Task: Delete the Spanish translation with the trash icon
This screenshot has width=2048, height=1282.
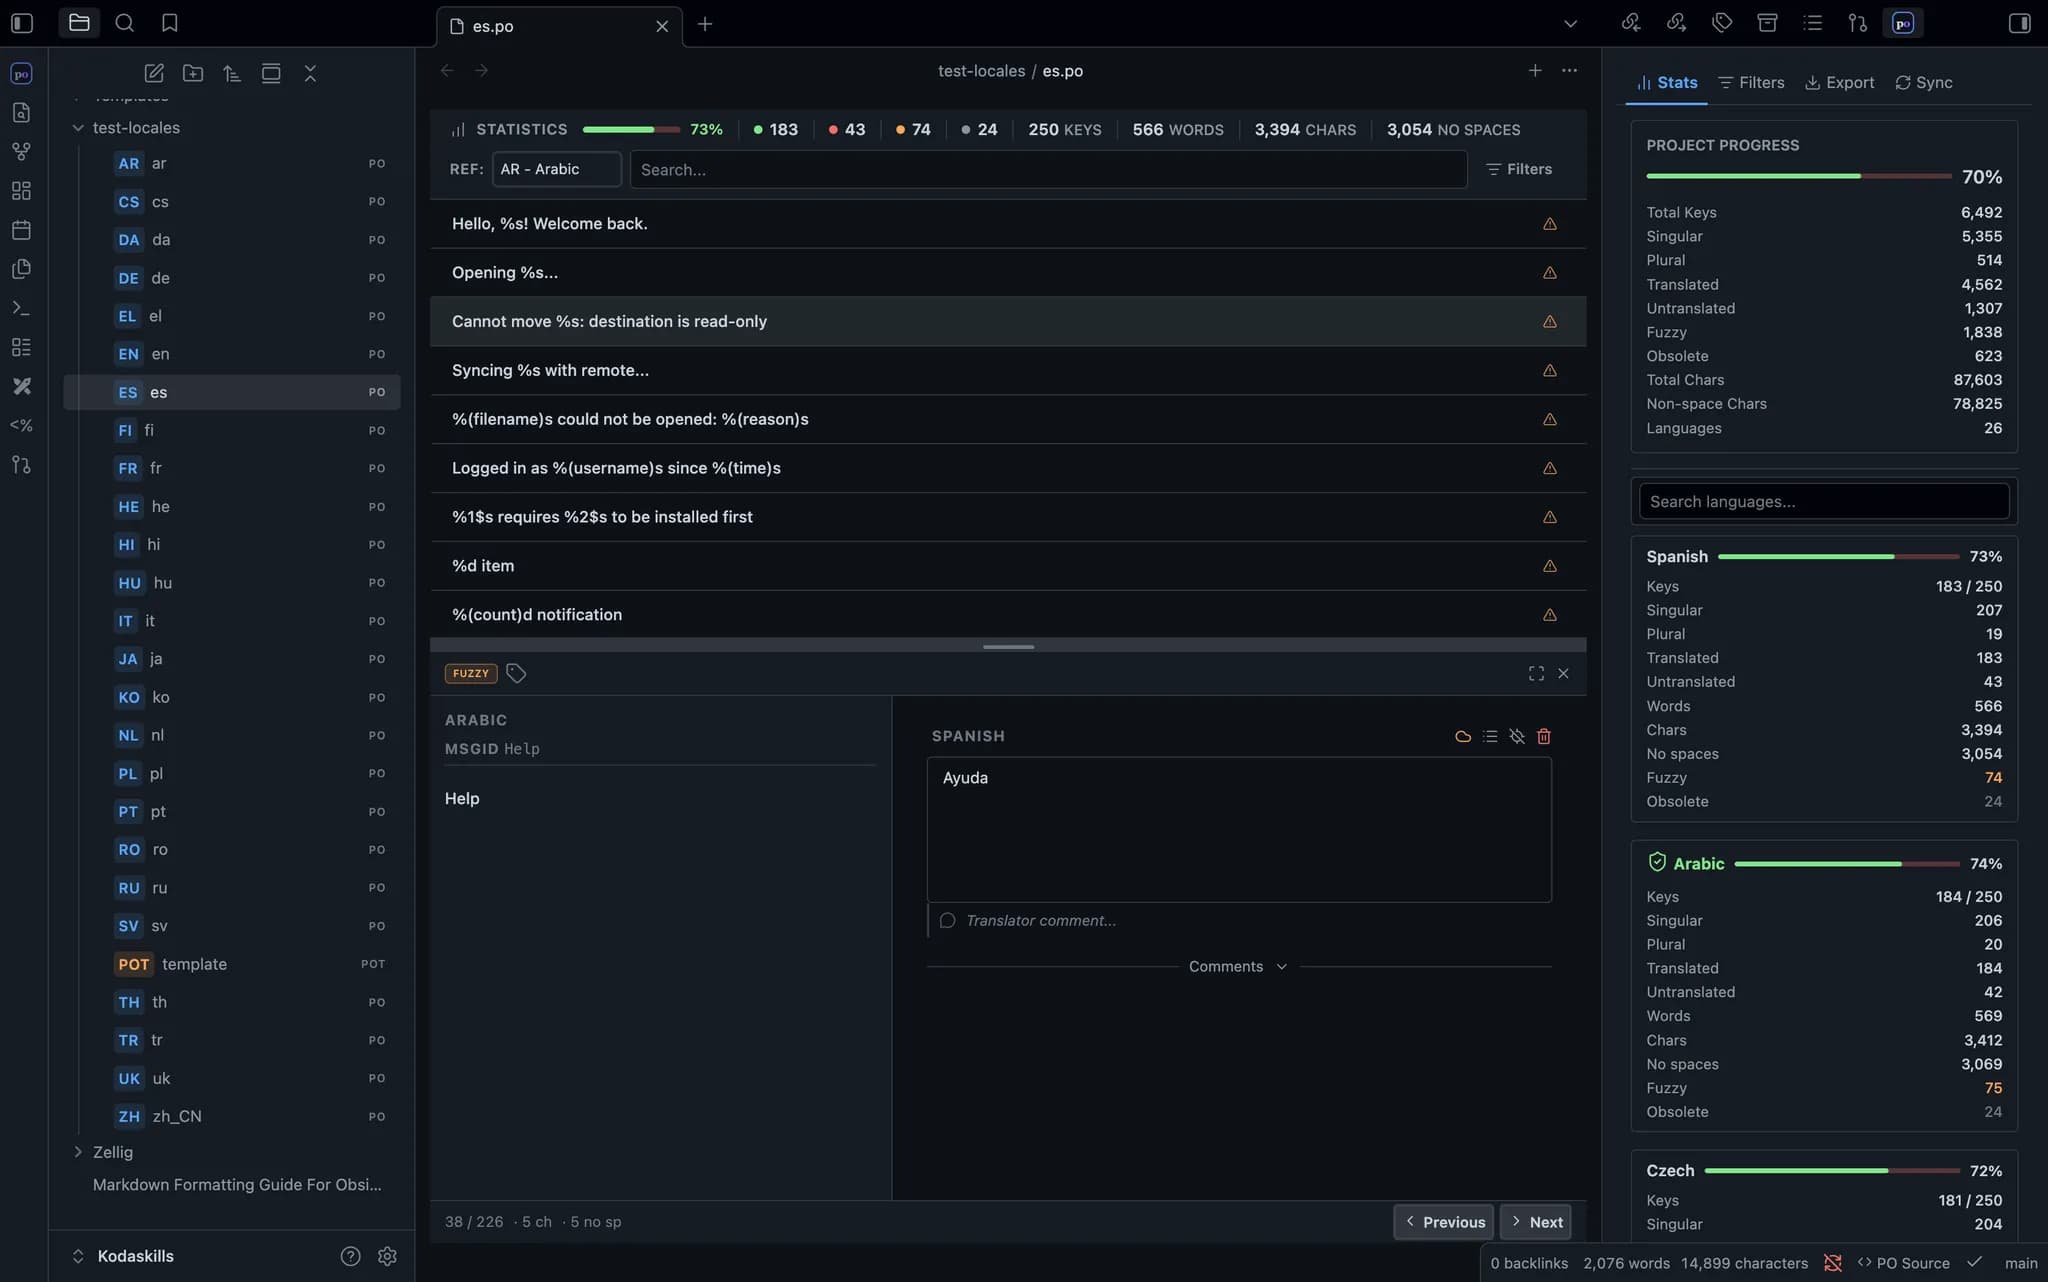Action: click(x=1544, y=736)
